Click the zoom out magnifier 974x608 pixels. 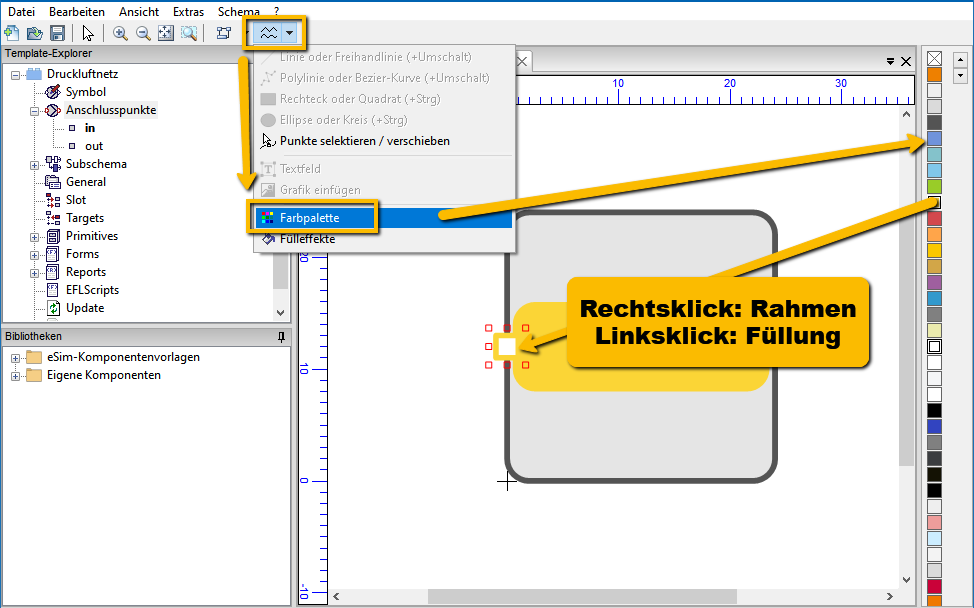coord(143,33)
